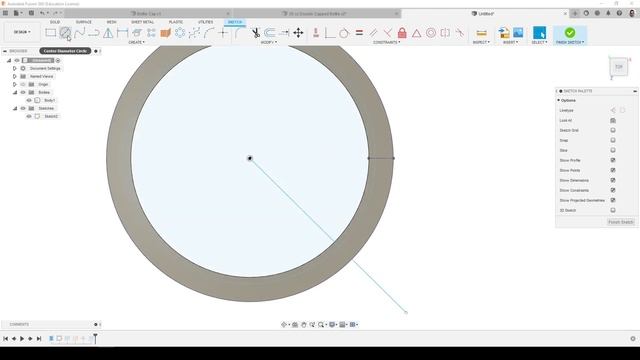Collapse the Bodies tree node

(x=15, y=92)
